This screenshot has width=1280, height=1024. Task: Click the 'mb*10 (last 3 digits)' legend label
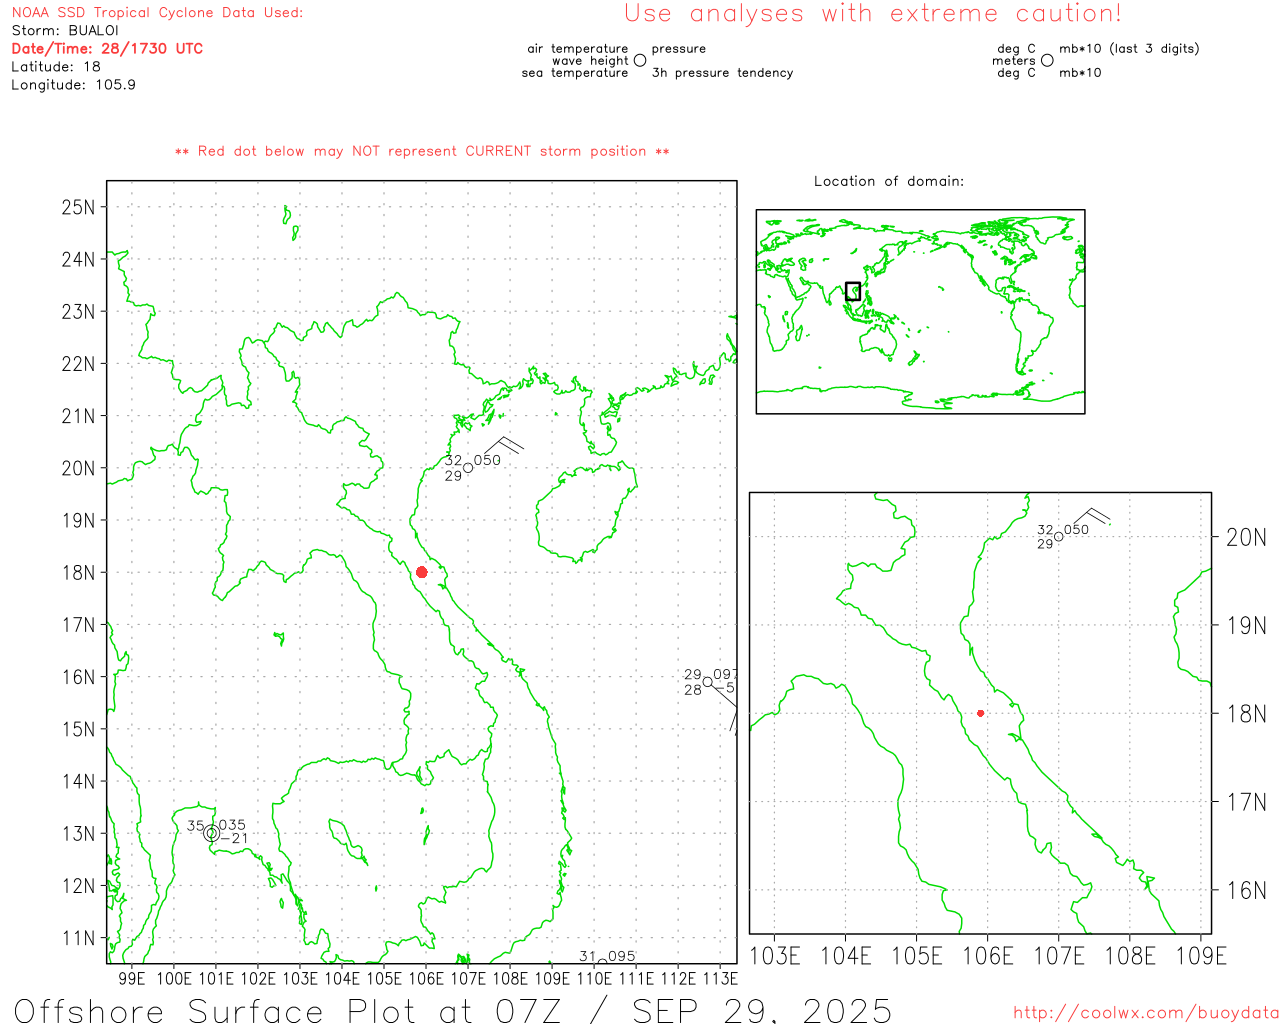(1129, 49)
